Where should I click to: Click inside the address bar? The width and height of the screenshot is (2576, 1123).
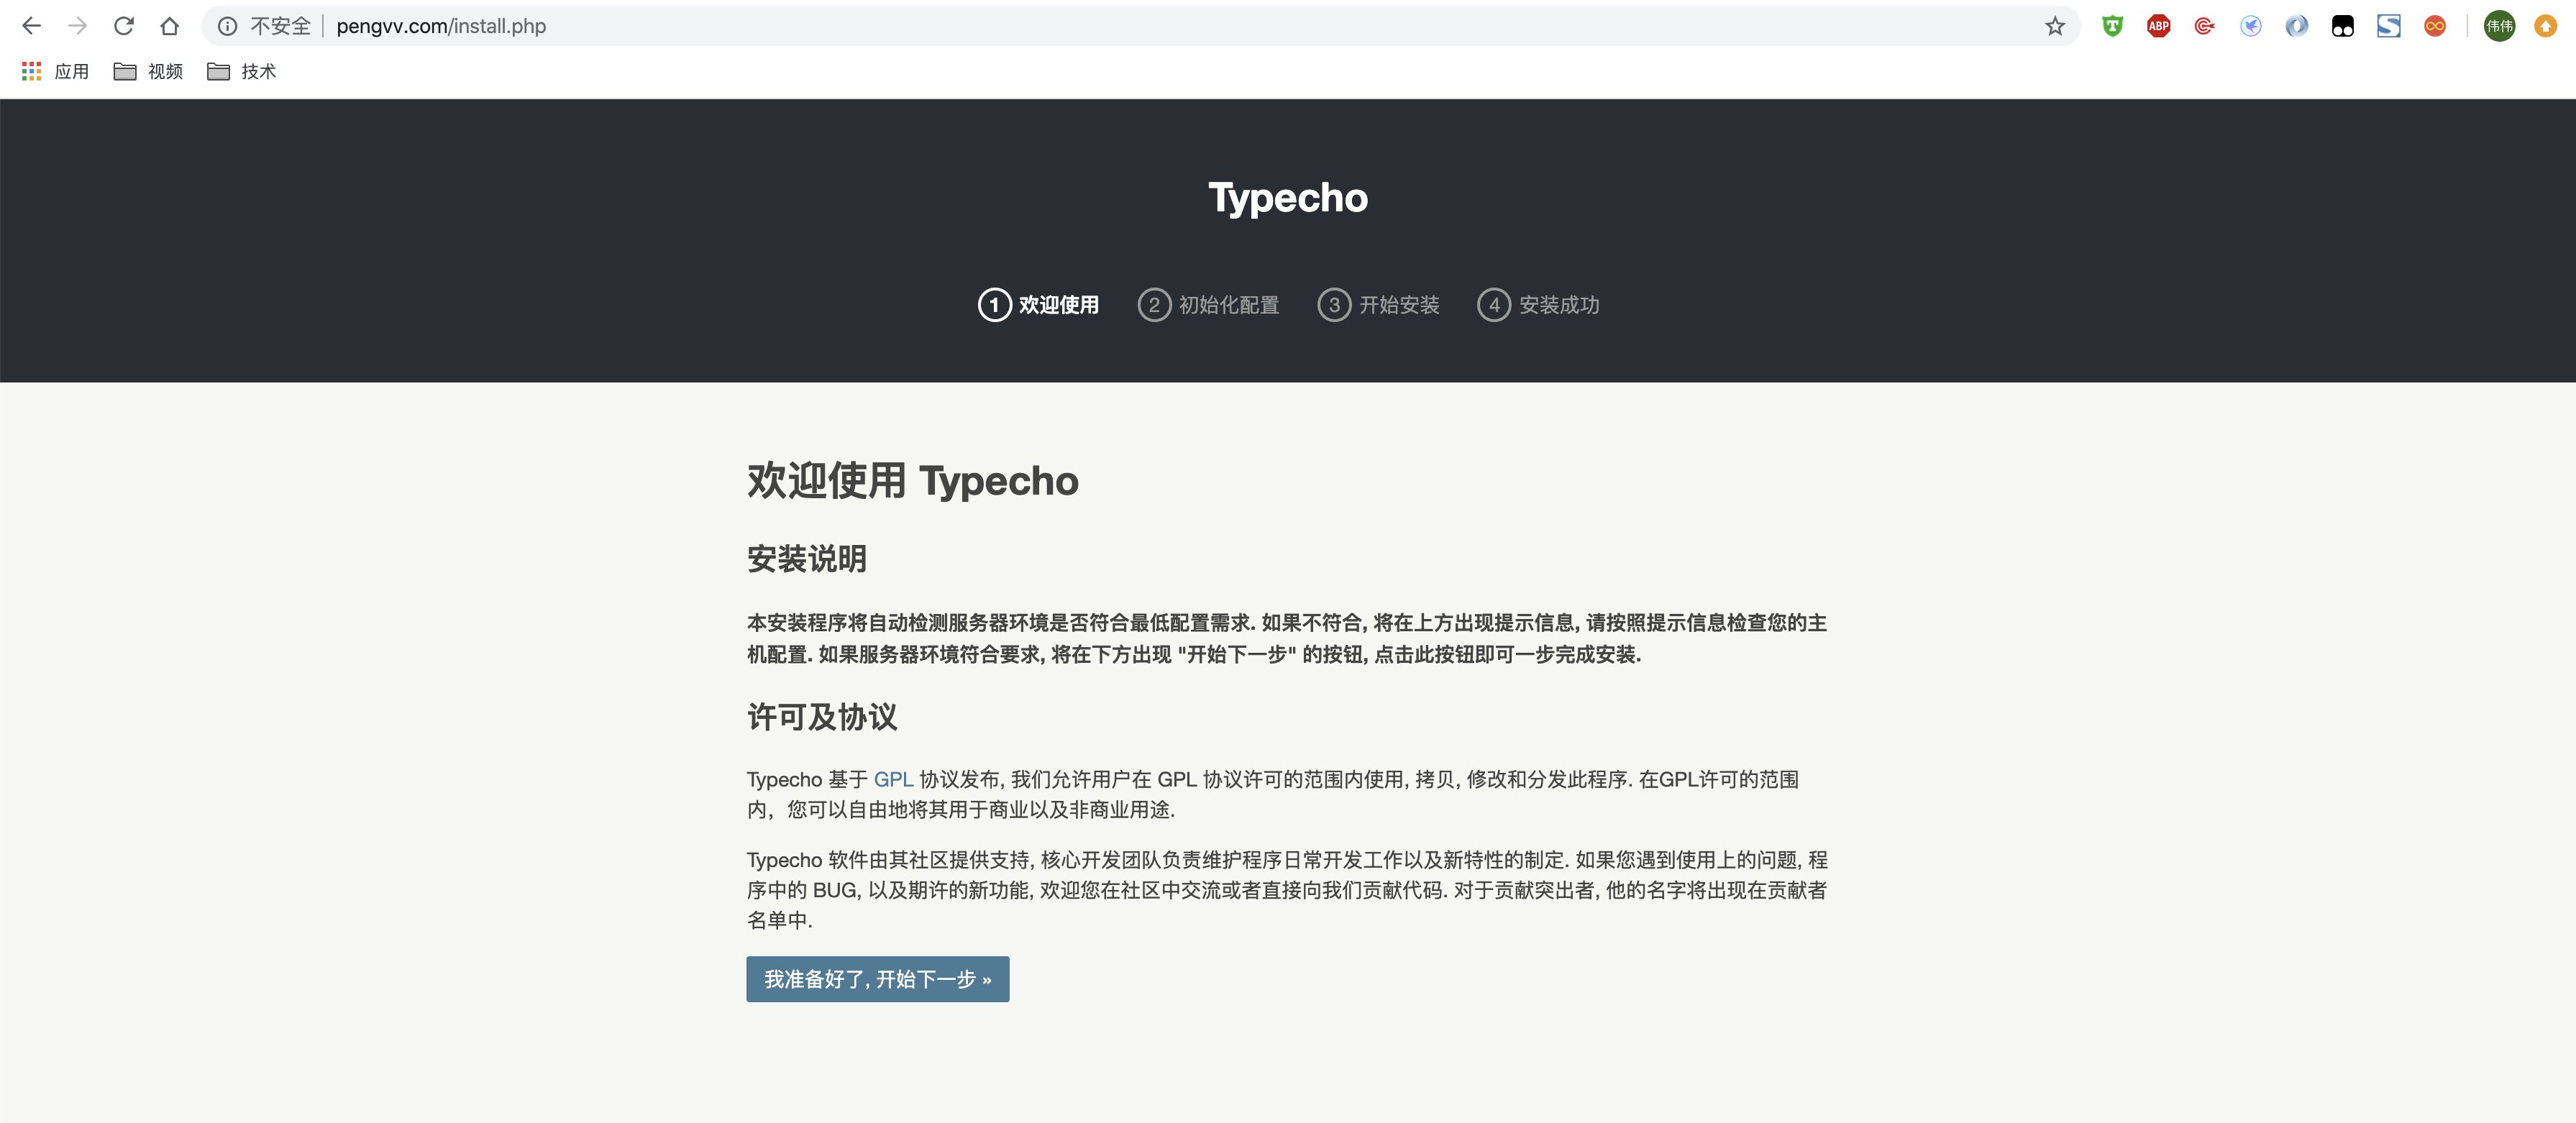pyautogui.click(x=700, y=26)
